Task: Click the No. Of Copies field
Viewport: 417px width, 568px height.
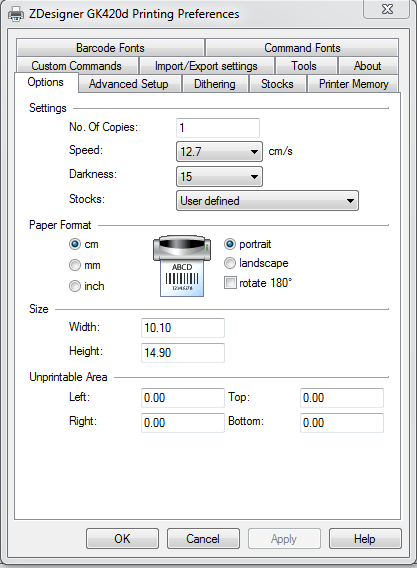Action: click(x=218, y=128)
